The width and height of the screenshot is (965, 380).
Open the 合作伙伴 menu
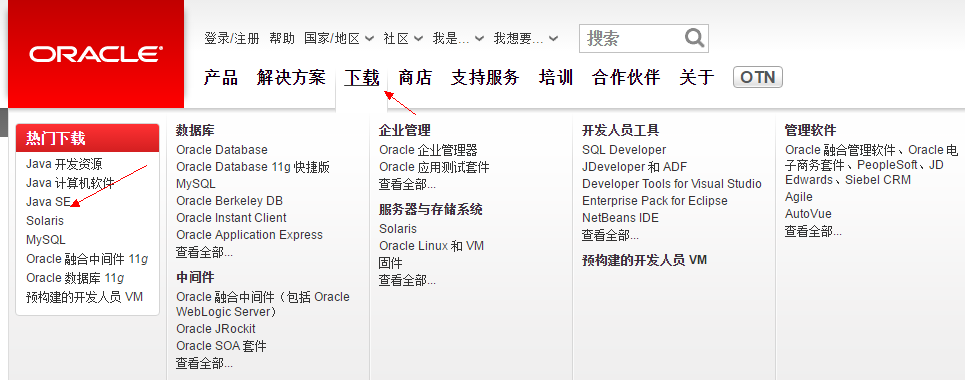point(626,78)
